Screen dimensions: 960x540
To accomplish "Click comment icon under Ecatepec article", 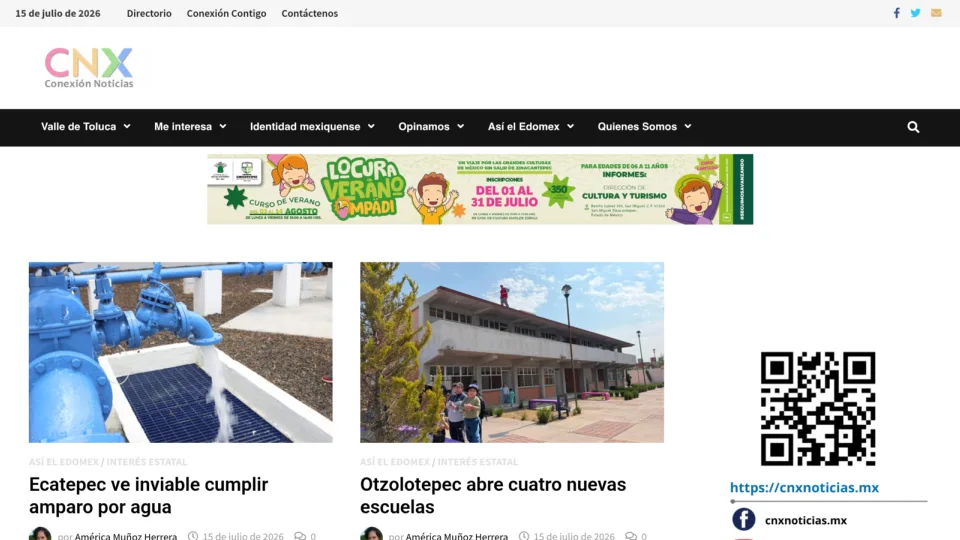I will (299, 536).
